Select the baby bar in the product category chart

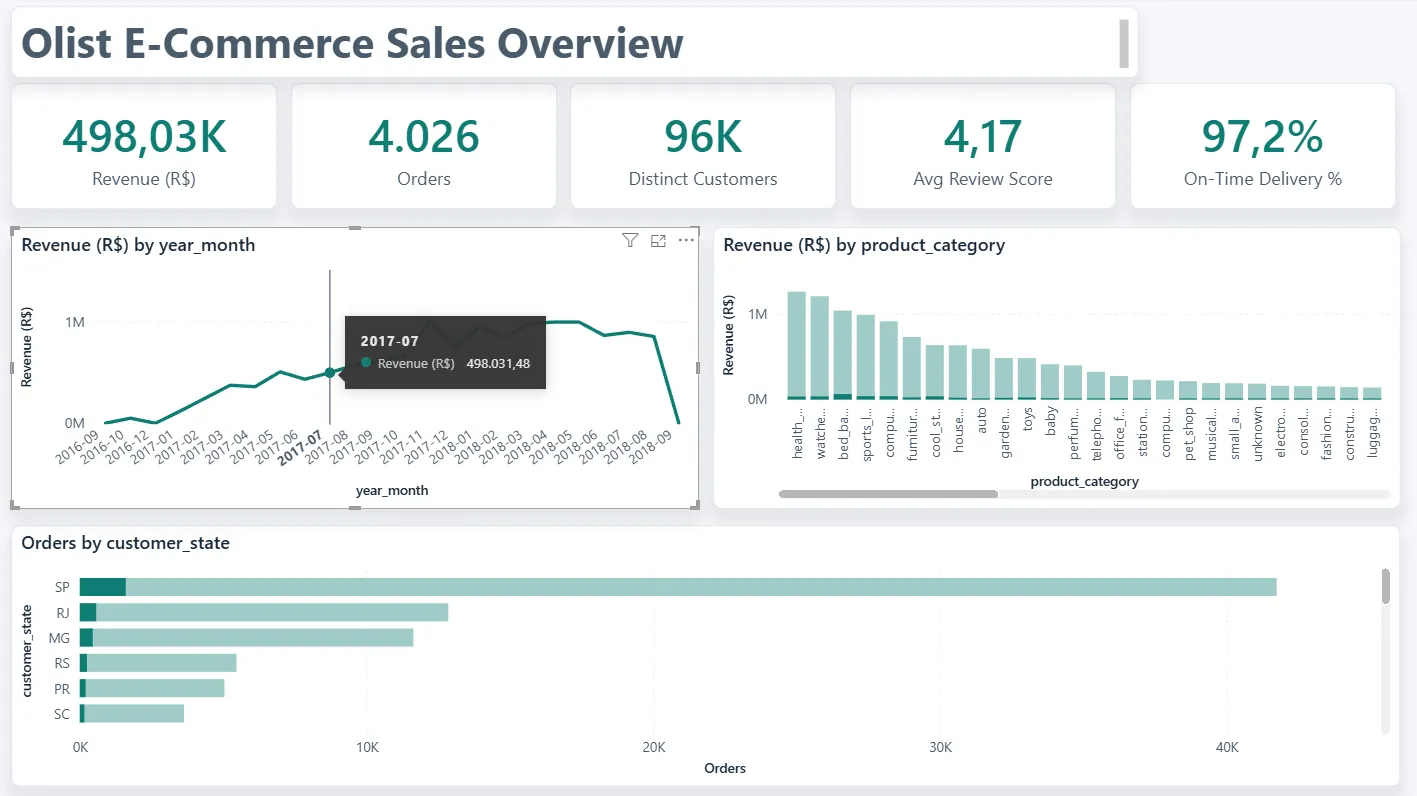(1050, 382)
